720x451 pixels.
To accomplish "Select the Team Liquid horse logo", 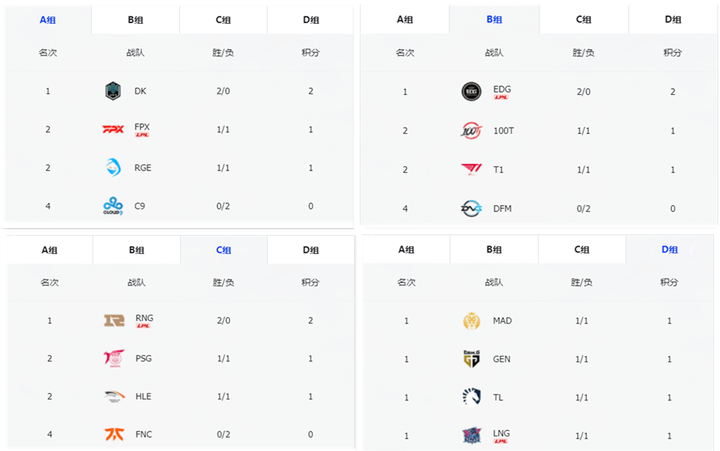I will (x=472, y=397).
